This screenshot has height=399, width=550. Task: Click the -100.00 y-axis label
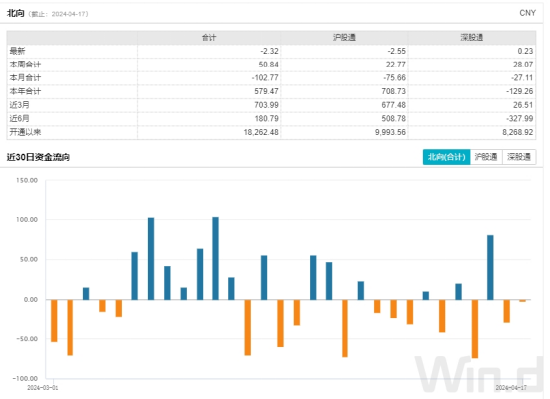click(x=25, y=378)
